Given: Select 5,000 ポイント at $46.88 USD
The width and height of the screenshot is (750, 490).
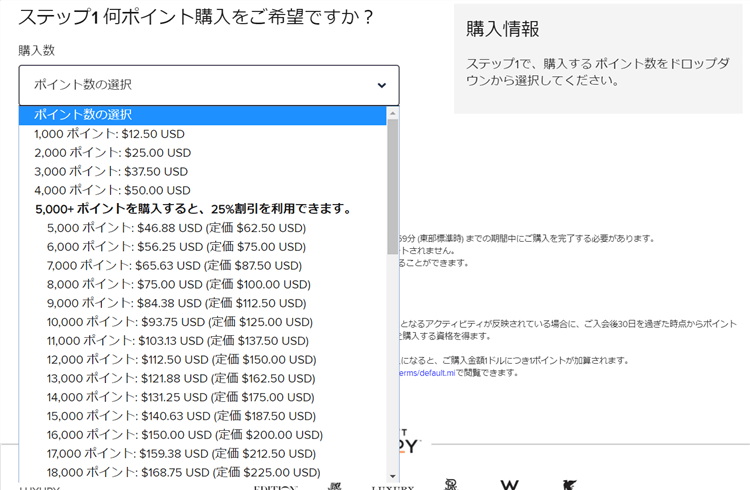Looking at the screenshot, I should 176,228.
